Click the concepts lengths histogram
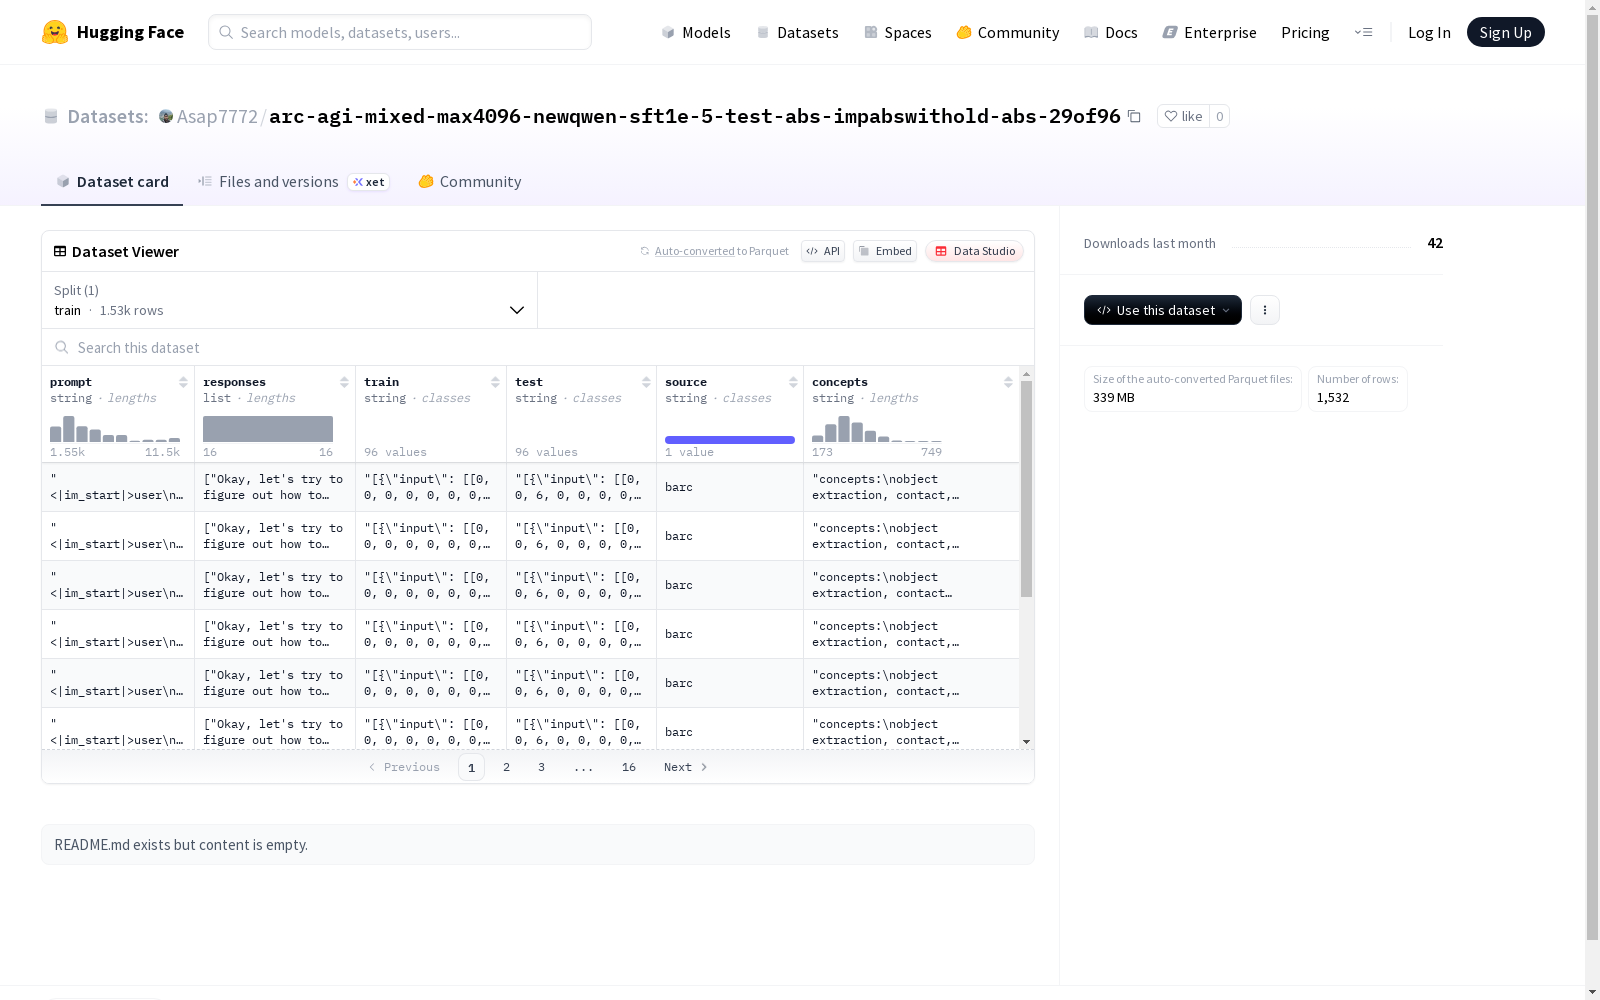The image size is (1600, 1000). [x=877, y=429]
